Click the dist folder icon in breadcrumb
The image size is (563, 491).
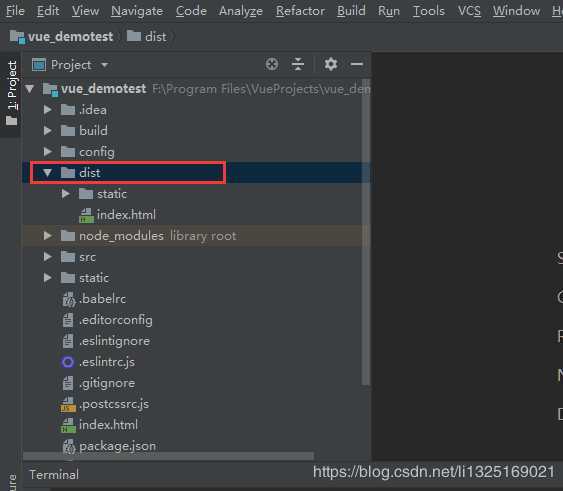(134, 36)
